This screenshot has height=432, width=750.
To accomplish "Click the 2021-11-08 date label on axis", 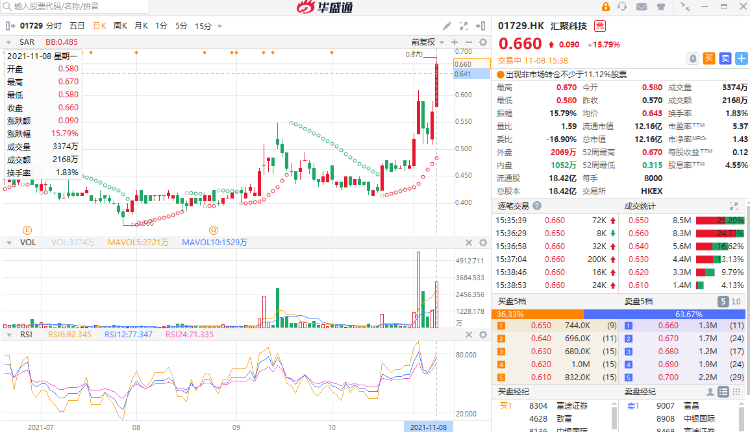I will pyautogui.click(x=428, y=427).
